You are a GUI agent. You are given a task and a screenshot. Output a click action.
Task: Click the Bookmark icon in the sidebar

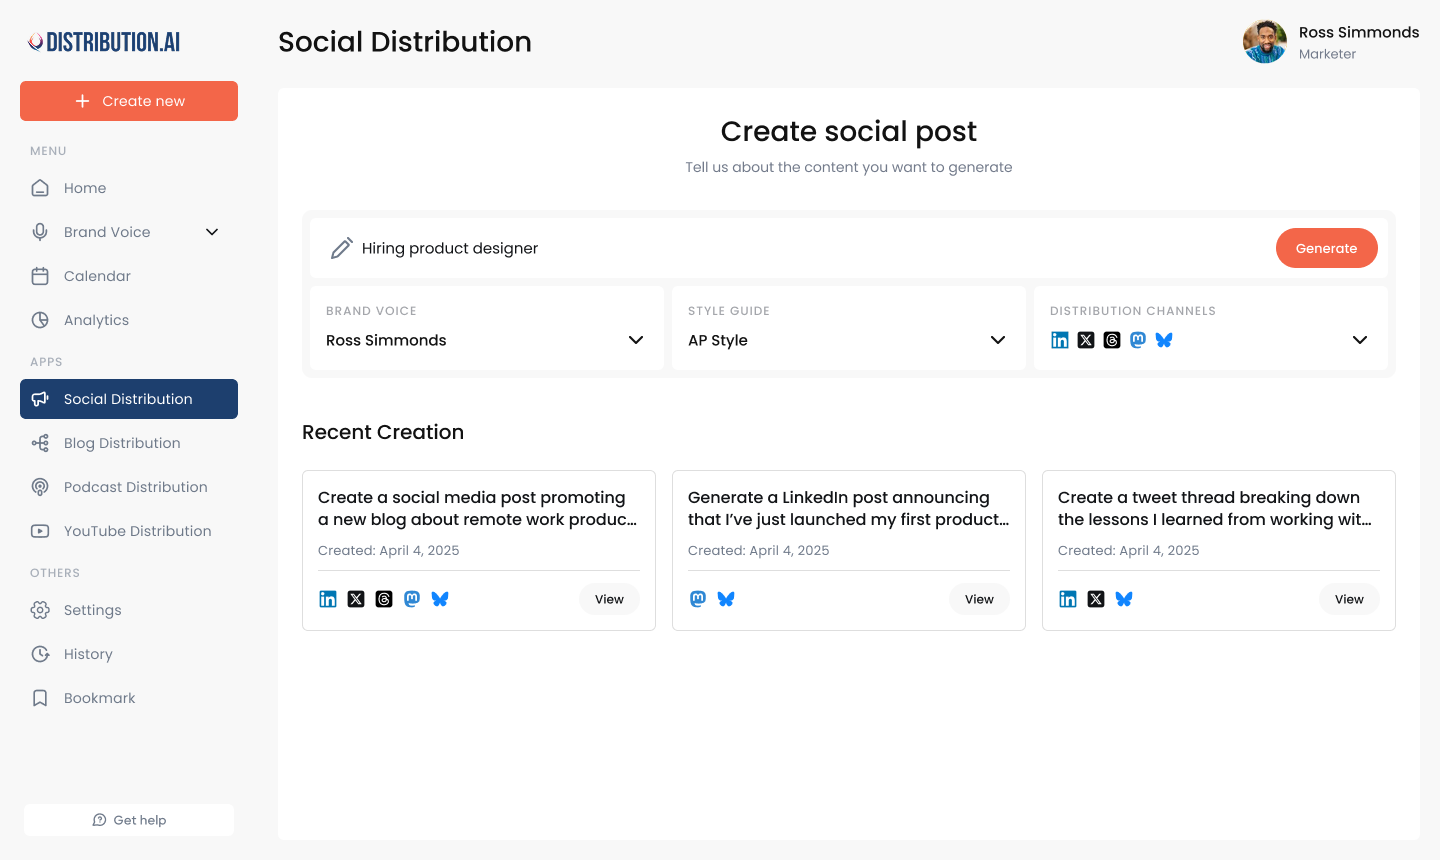tap(40, 698)
